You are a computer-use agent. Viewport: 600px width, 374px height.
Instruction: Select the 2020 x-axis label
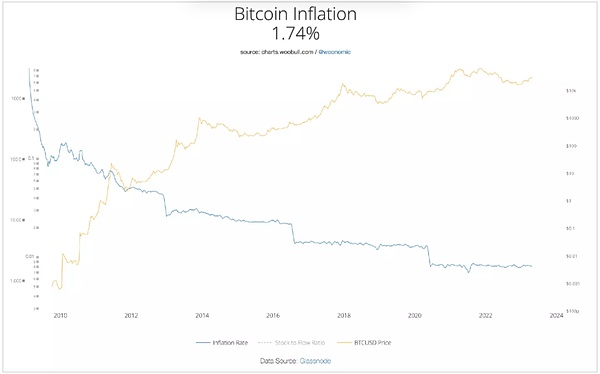pos(415,316)
